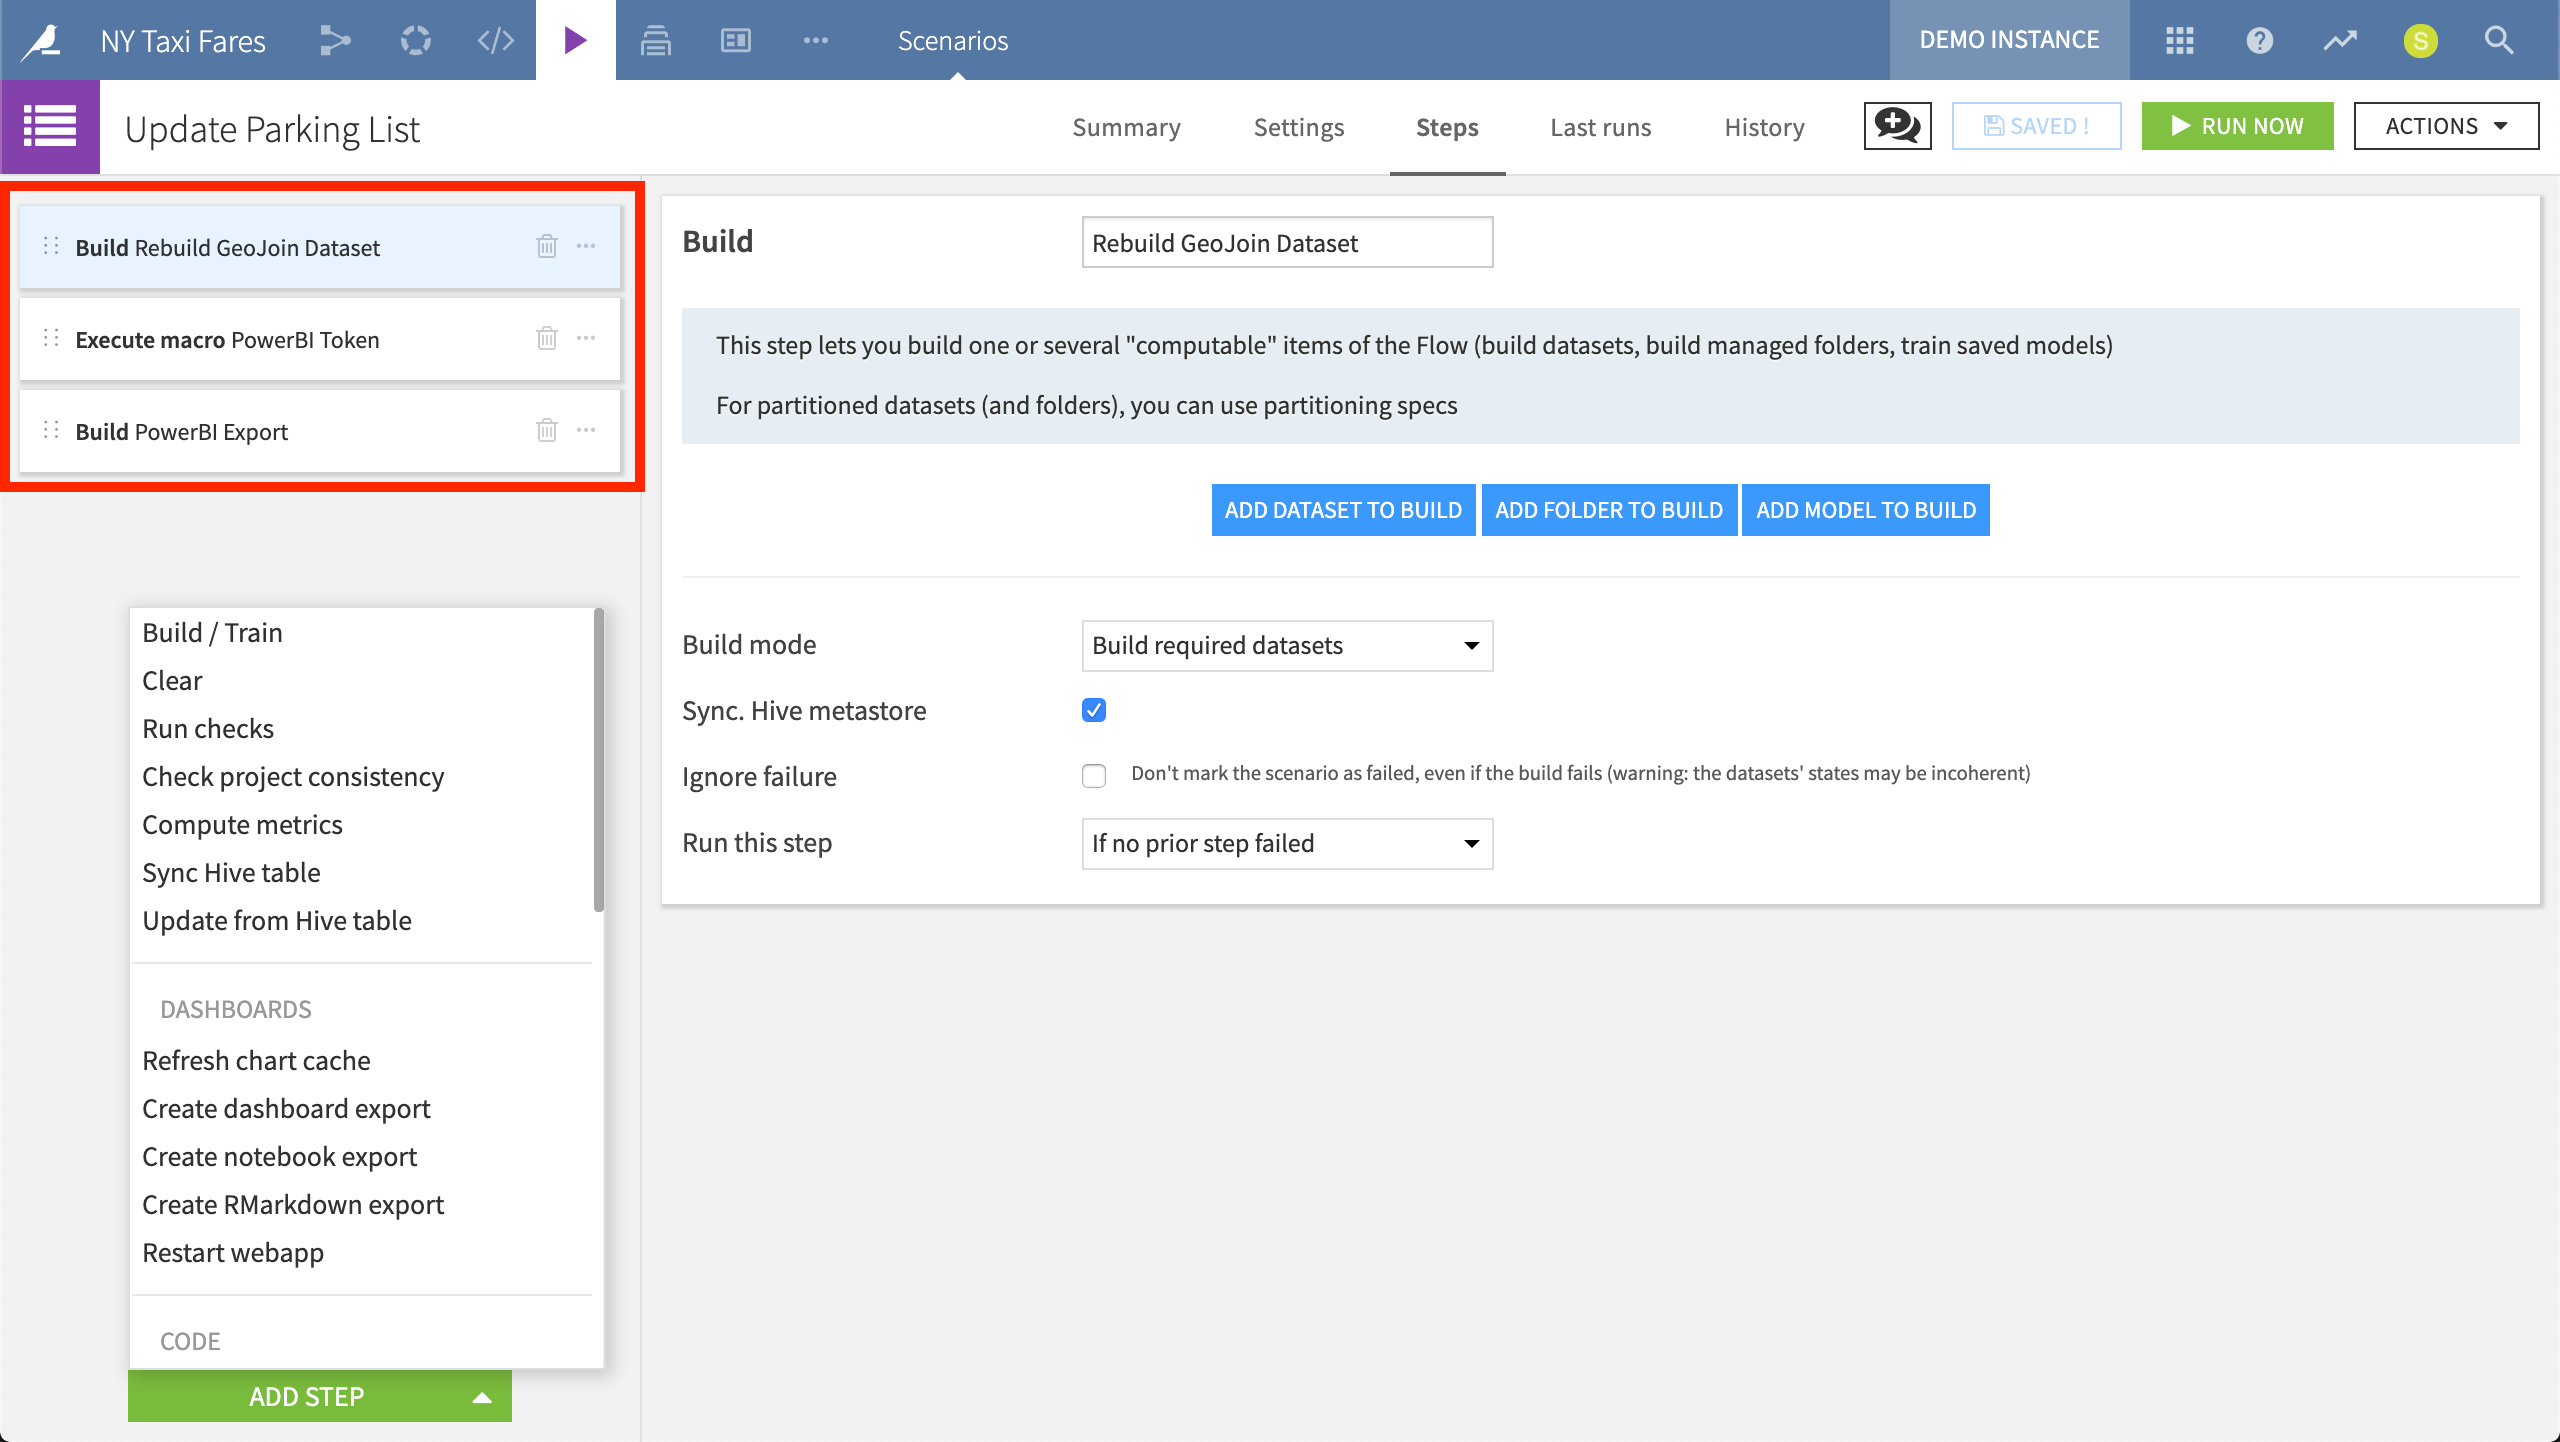Select the Build Rebuild GeoJoin Dataset step
Image resolution: width=2560 pixels, height=1442 pixels.
tap(320, 247)
